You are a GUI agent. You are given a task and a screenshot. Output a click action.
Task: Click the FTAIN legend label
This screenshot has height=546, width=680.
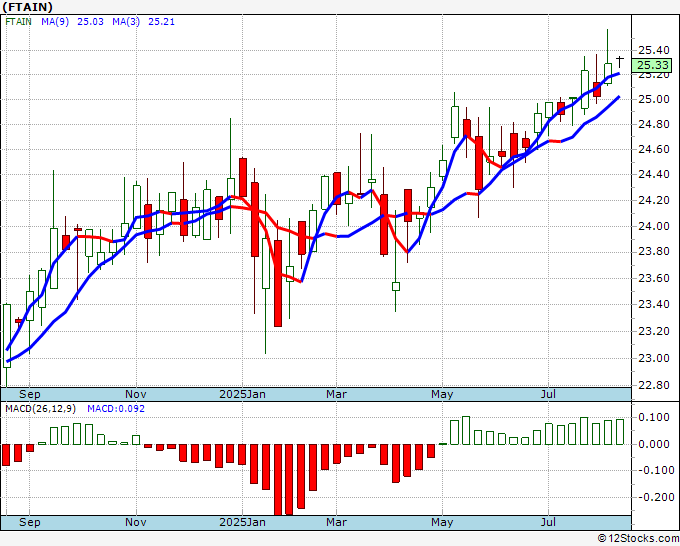coord(18,21)
